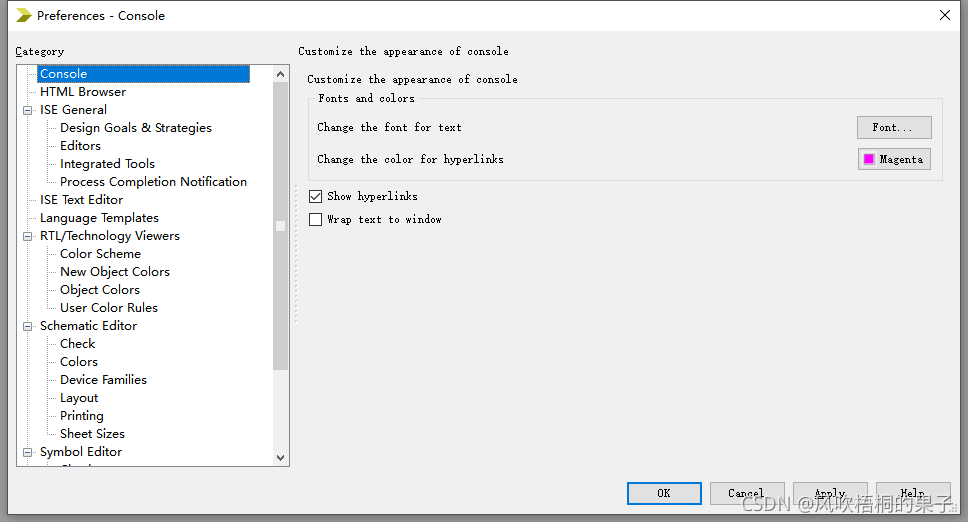The height and width of the screenshot is (522, 968).
Task: Close the Preferences dialog
Action: [x=945, y=15]
